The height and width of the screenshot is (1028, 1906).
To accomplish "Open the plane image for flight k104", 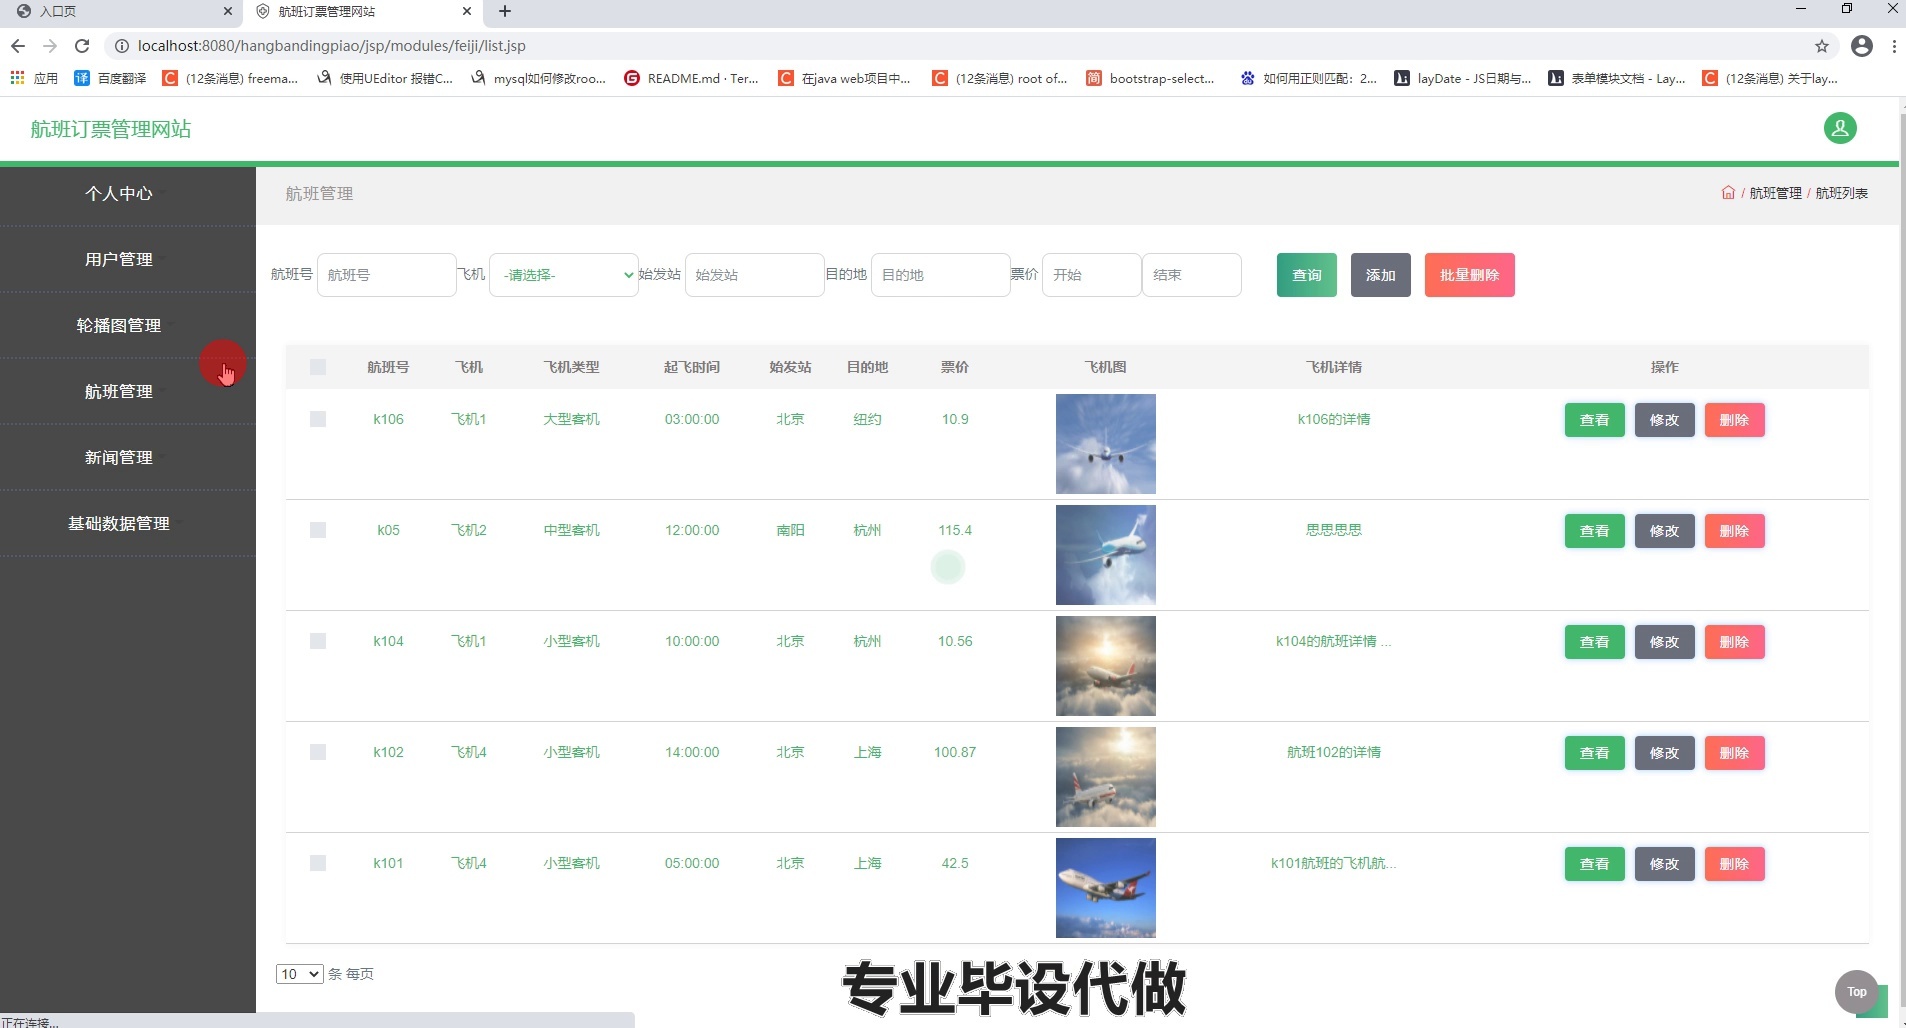I will (x=1106, y=666).
